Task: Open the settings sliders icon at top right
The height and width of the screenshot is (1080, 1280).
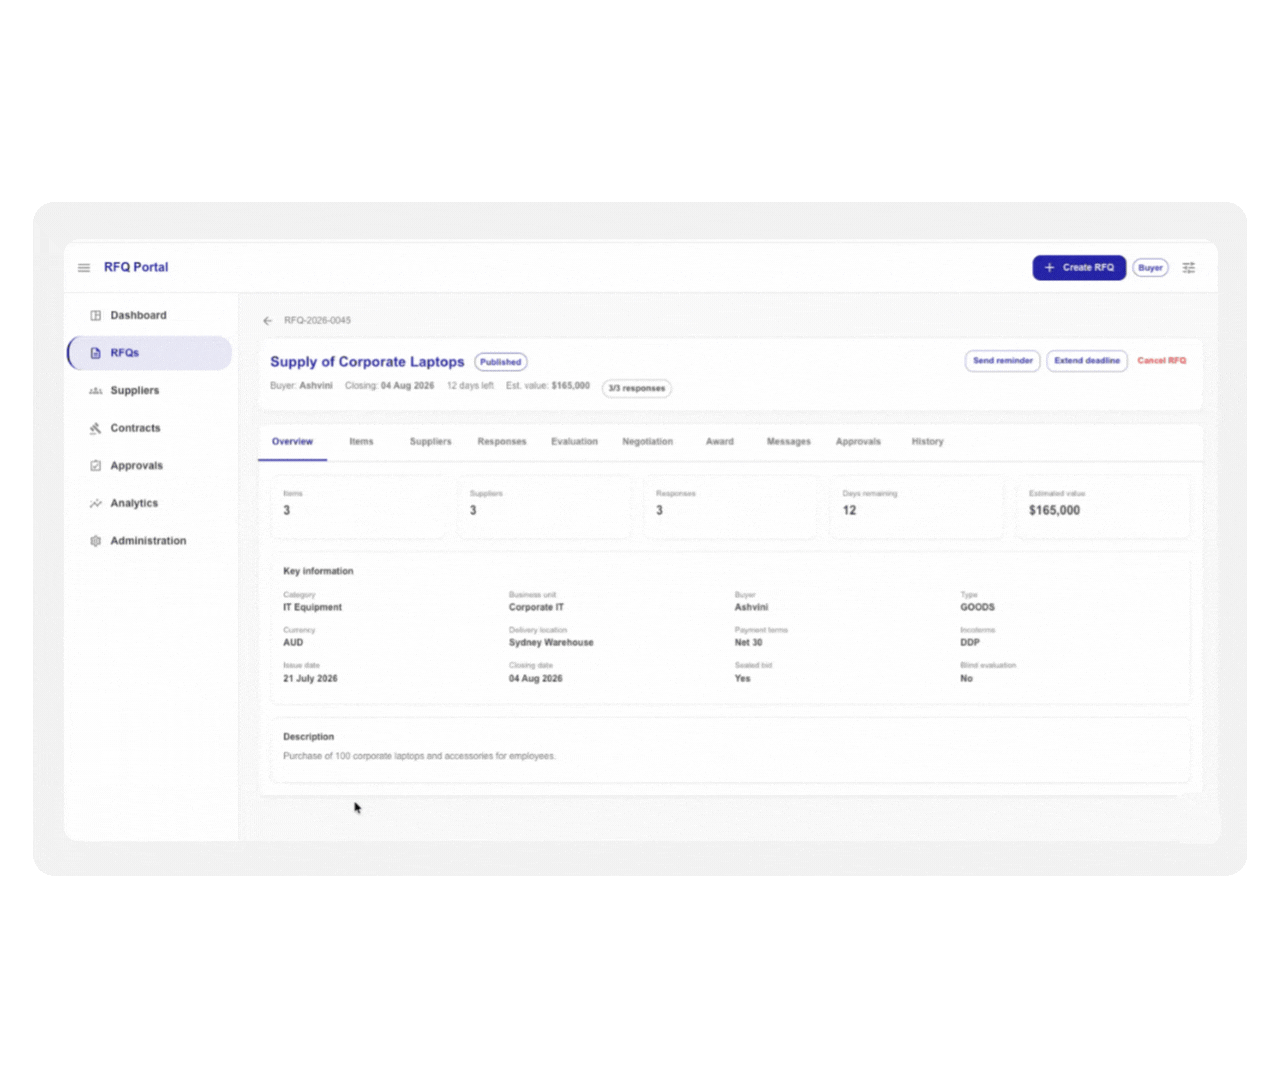Action: 1189,268
